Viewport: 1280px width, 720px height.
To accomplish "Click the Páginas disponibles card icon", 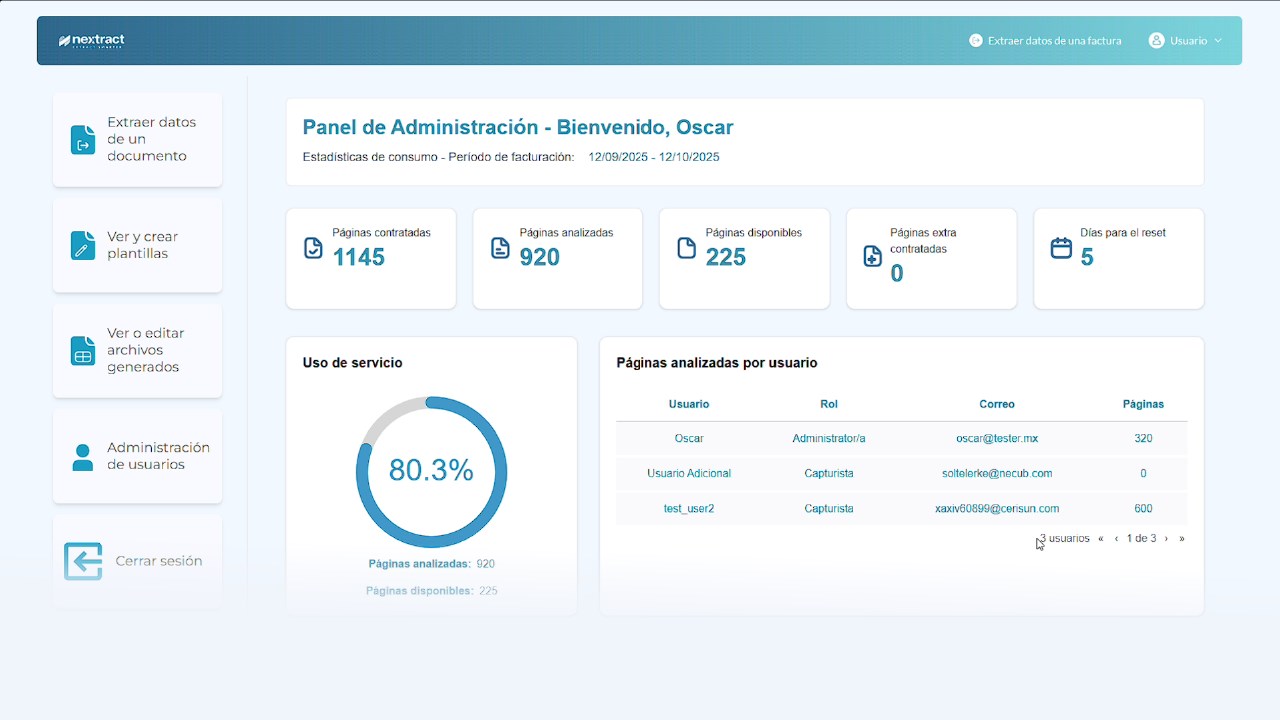I will coord(686,248).
